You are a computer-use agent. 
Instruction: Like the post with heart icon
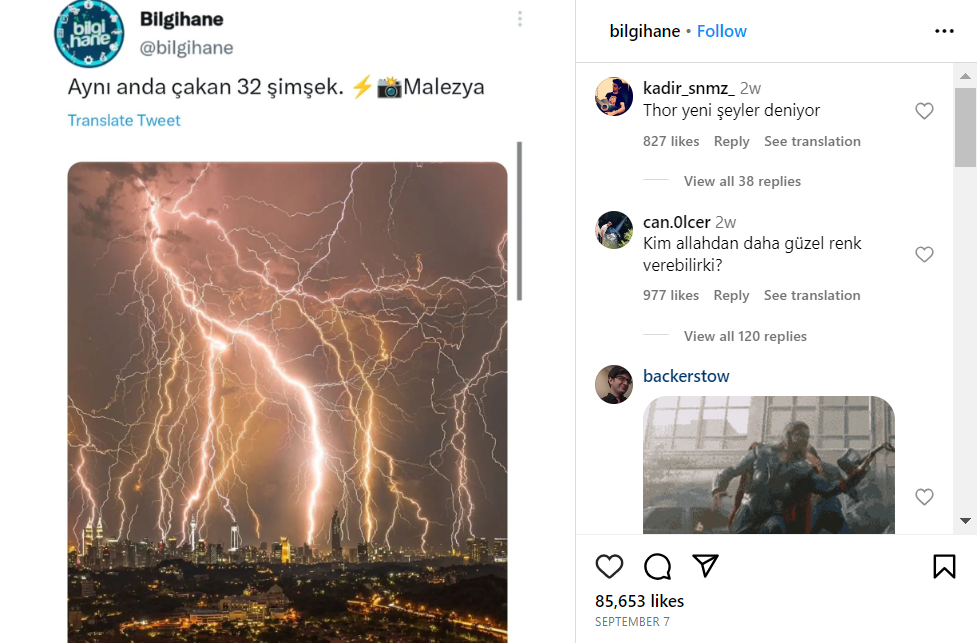[x=609, y=567]
